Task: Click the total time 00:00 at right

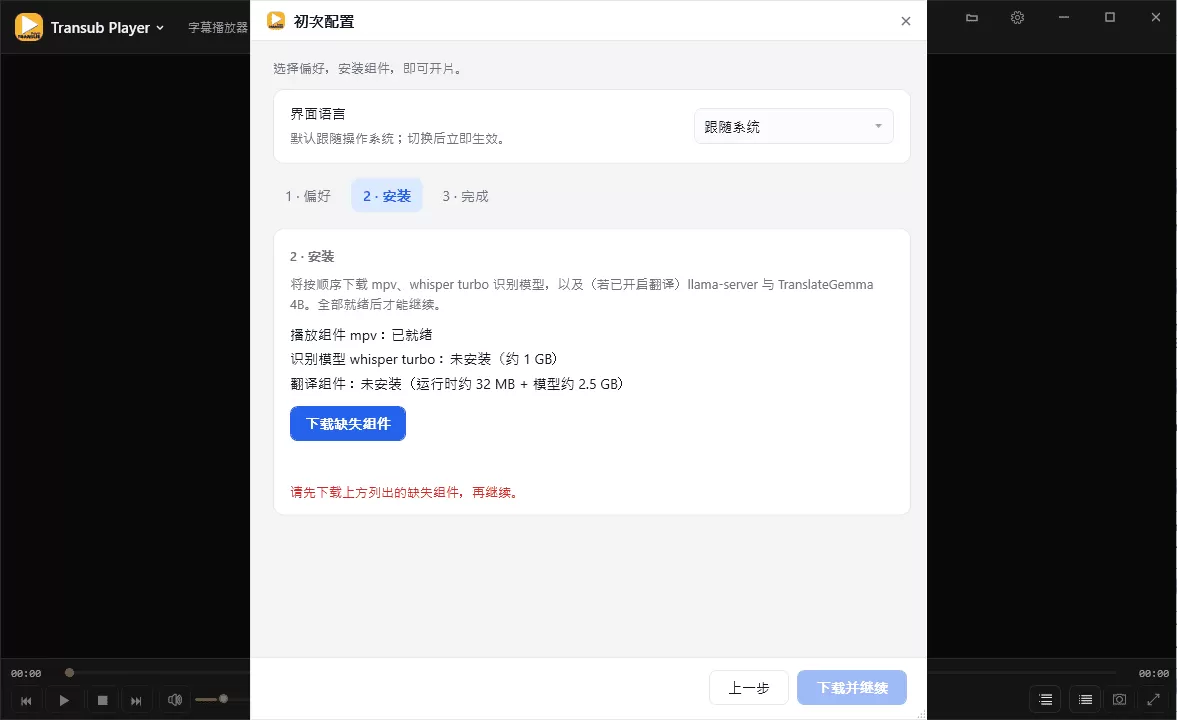Action: (1153, 673)
